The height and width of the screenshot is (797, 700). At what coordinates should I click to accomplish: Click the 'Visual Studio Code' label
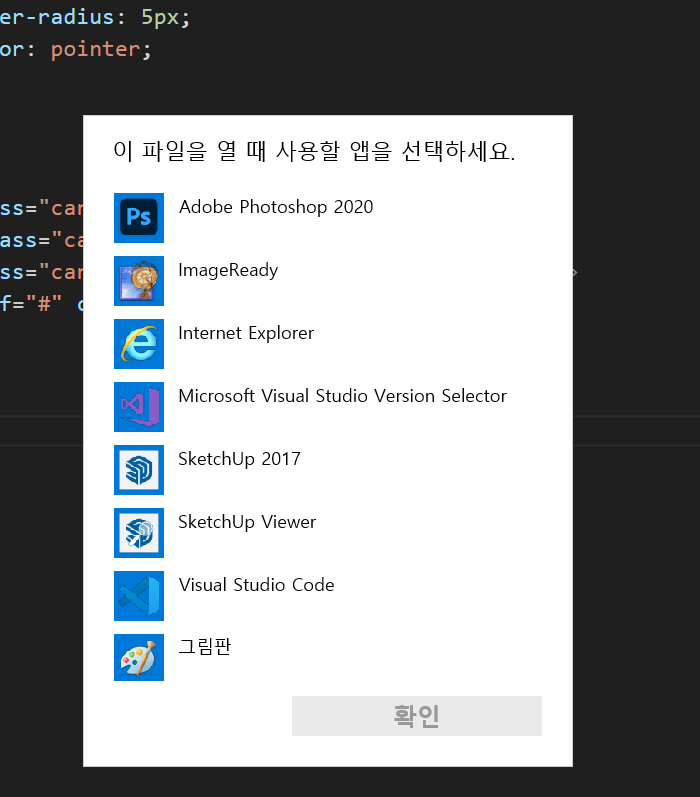[x=257, y=585]
